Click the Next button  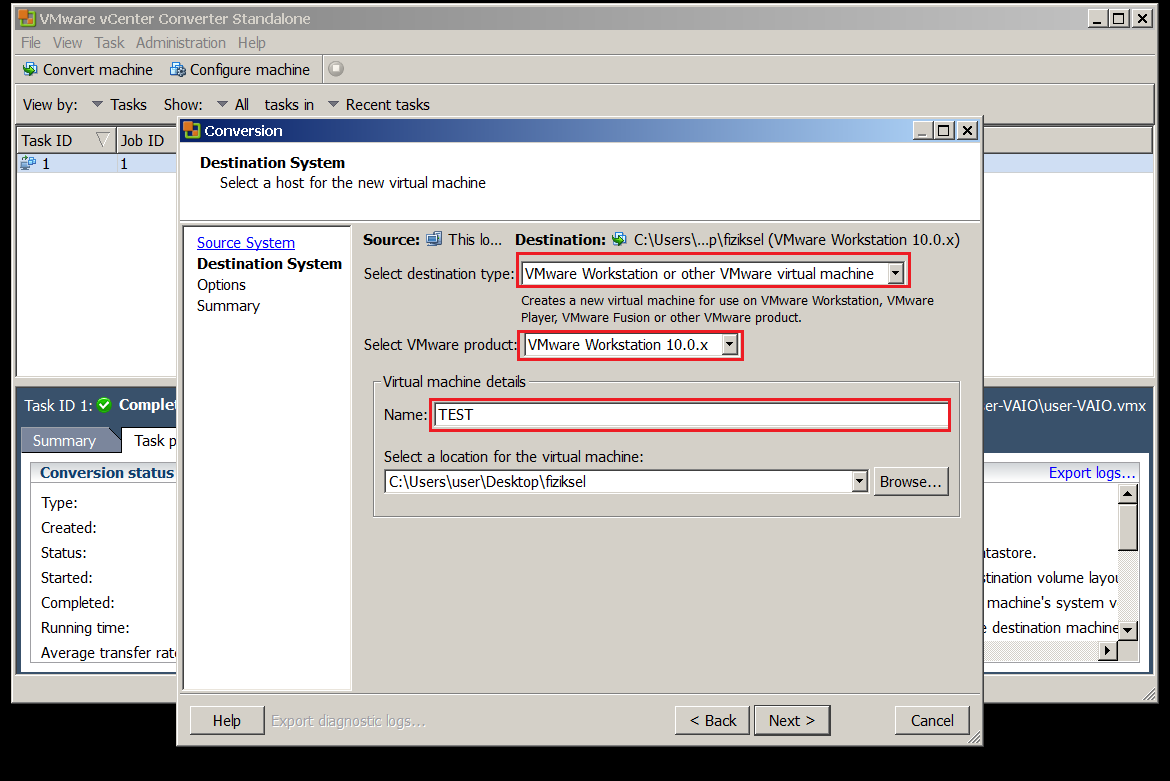pos(792,720)
